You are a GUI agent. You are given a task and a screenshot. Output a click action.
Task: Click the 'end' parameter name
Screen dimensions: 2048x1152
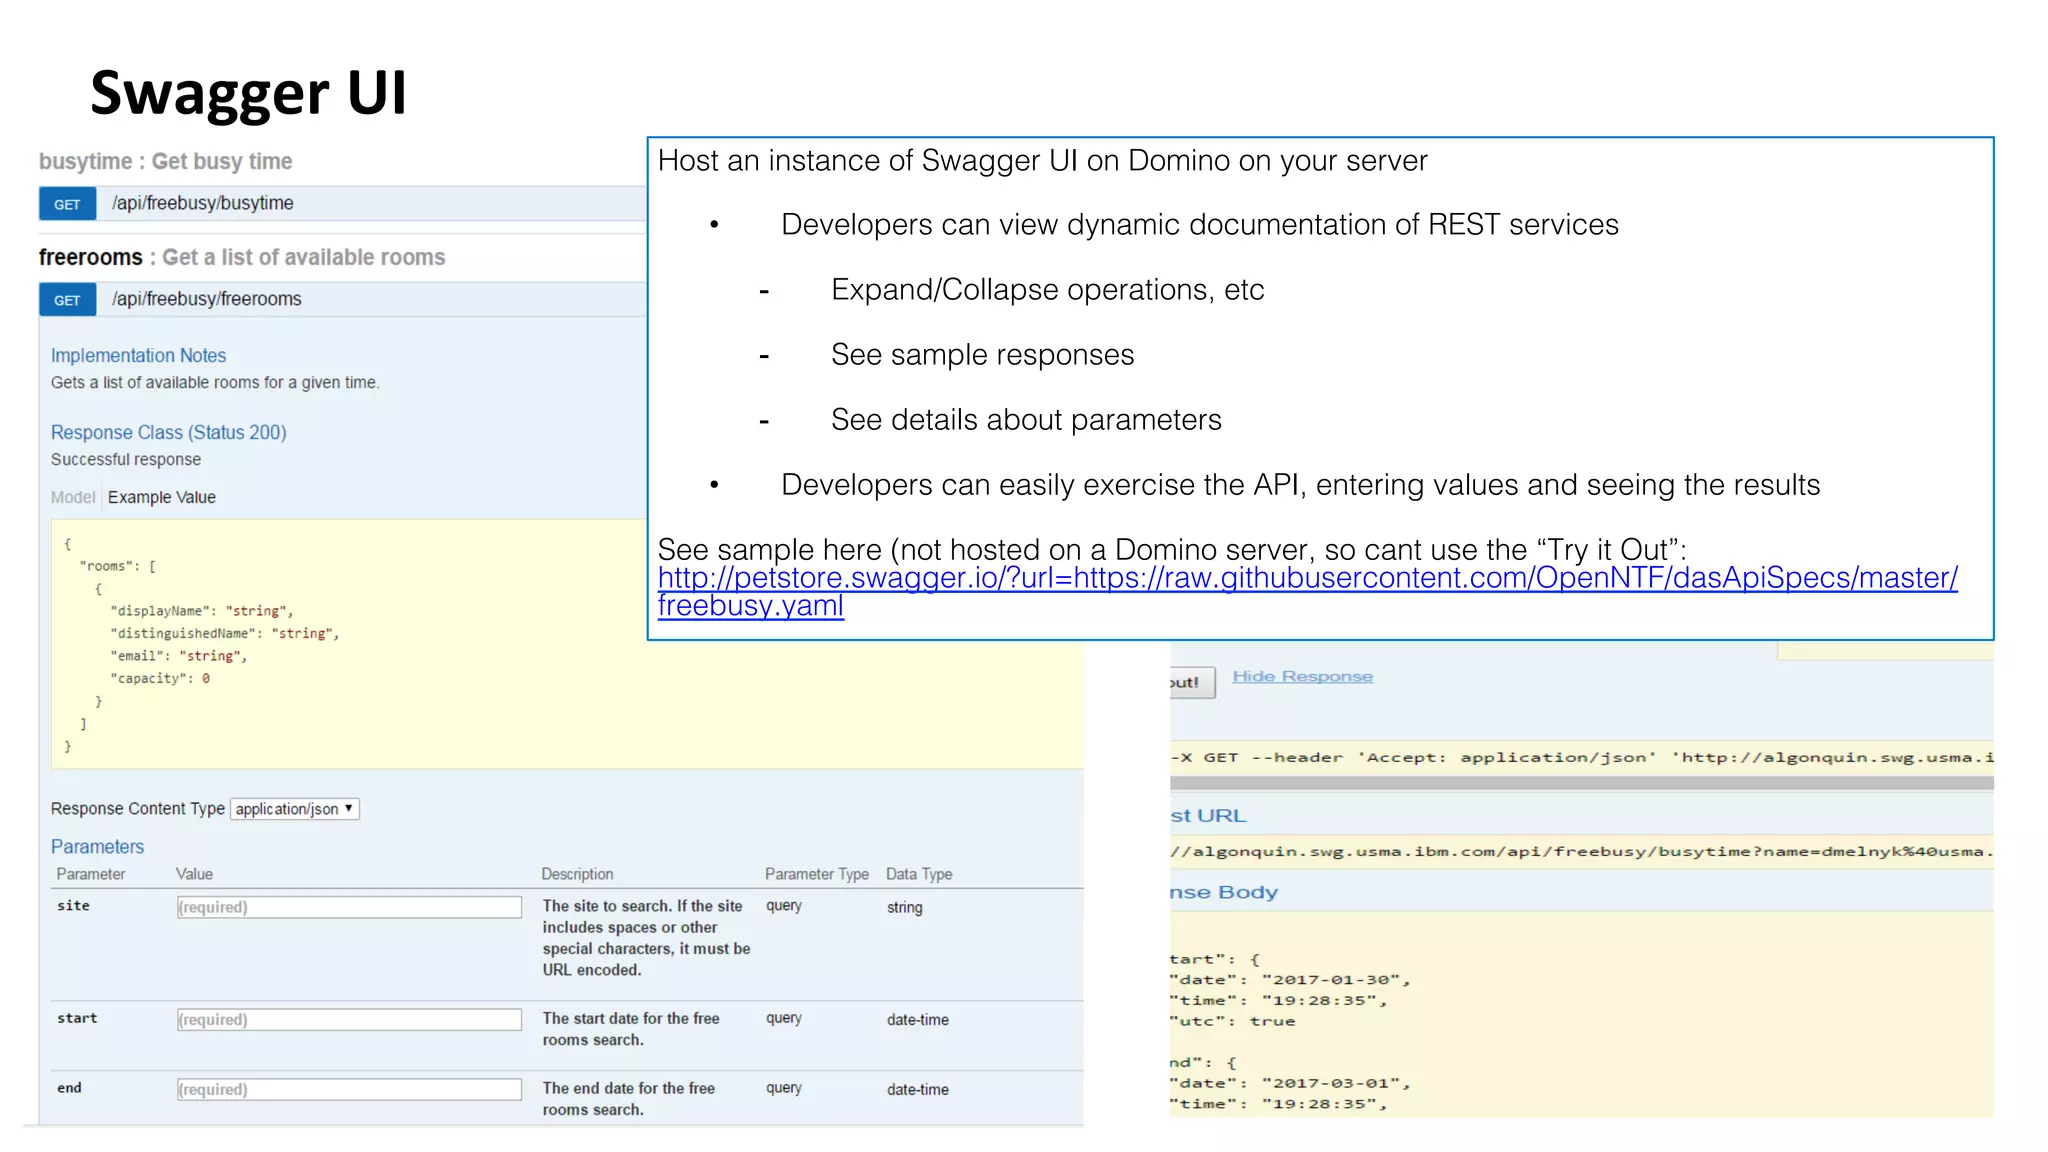point(69,1088)
